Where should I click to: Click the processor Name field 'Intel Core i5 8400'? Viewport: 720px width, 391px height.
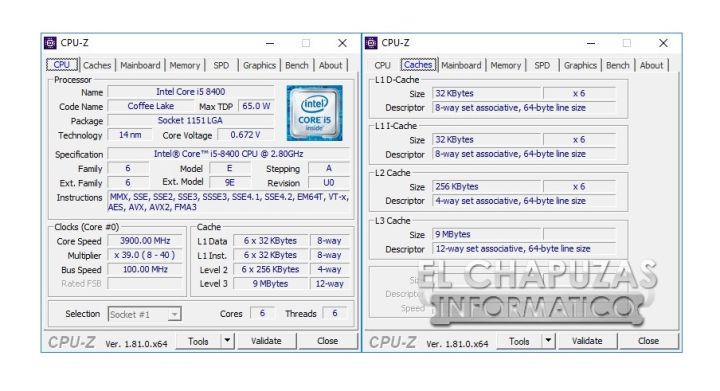tap(191, 92)
